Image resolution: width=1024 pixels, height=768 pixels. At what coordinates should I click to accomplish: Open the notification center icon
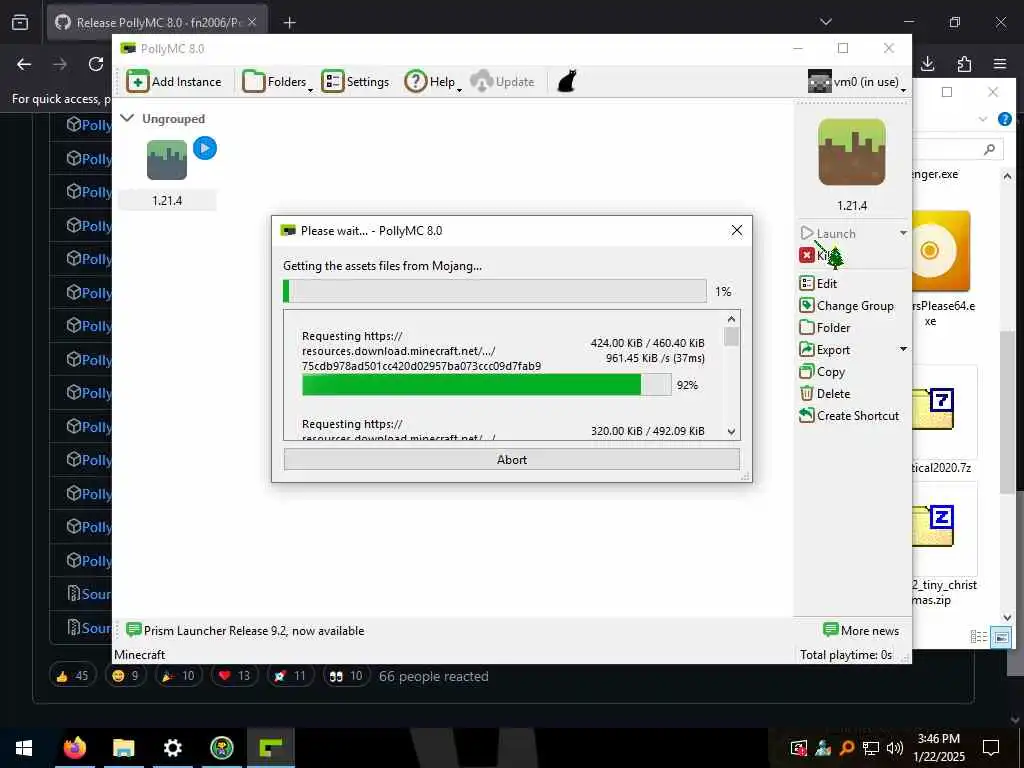(x=991, y=748)
